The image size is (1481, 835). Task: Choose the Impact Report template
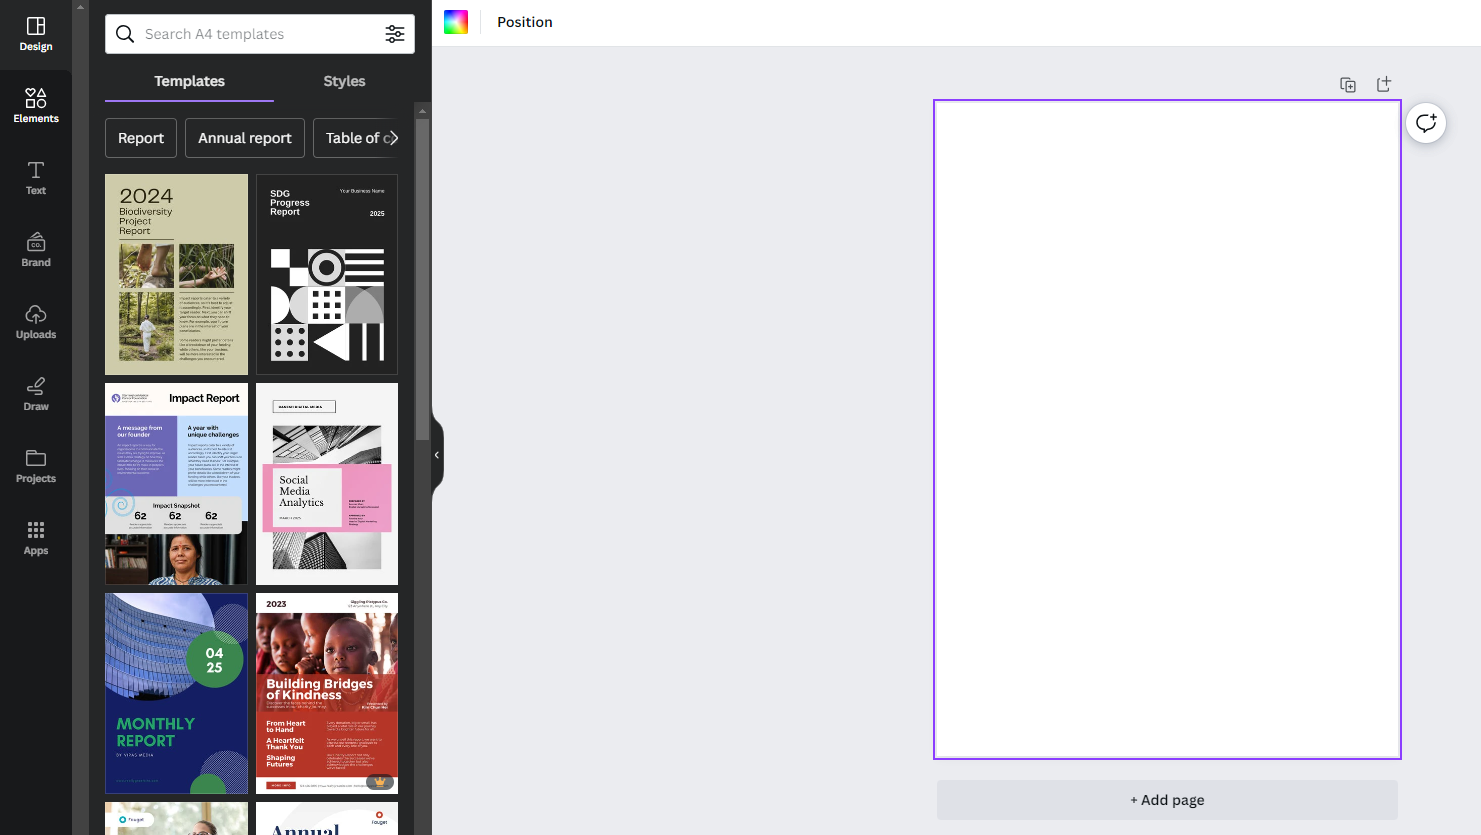tap(176, 484)
